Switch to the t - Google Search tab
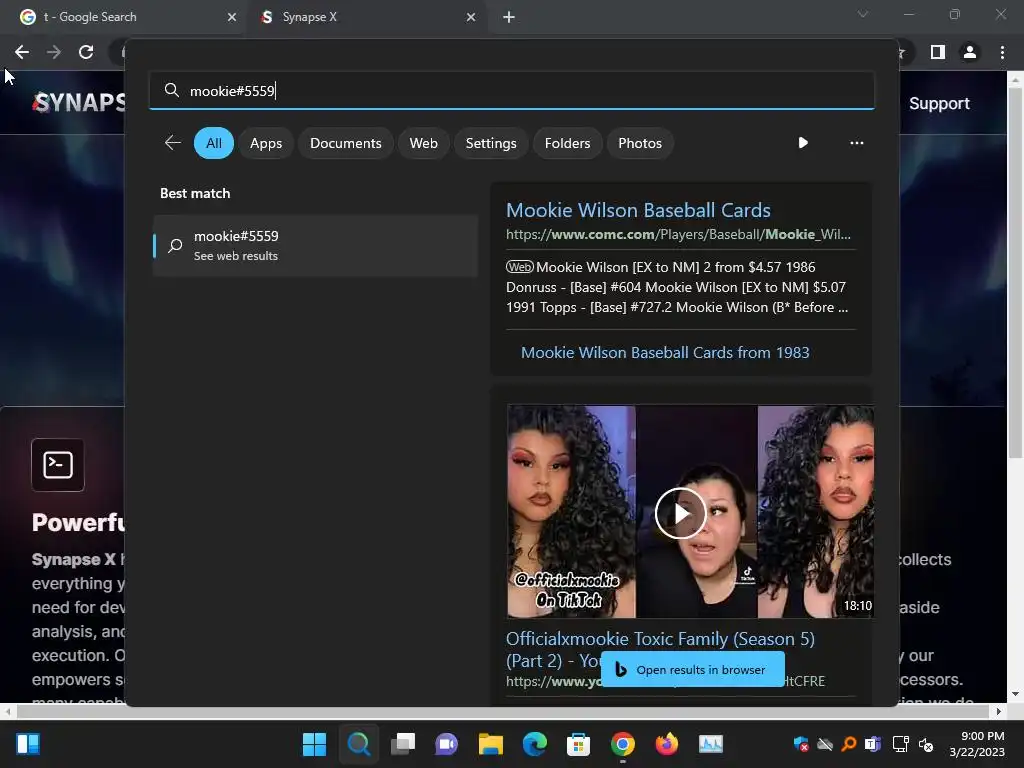 [124, 17]
